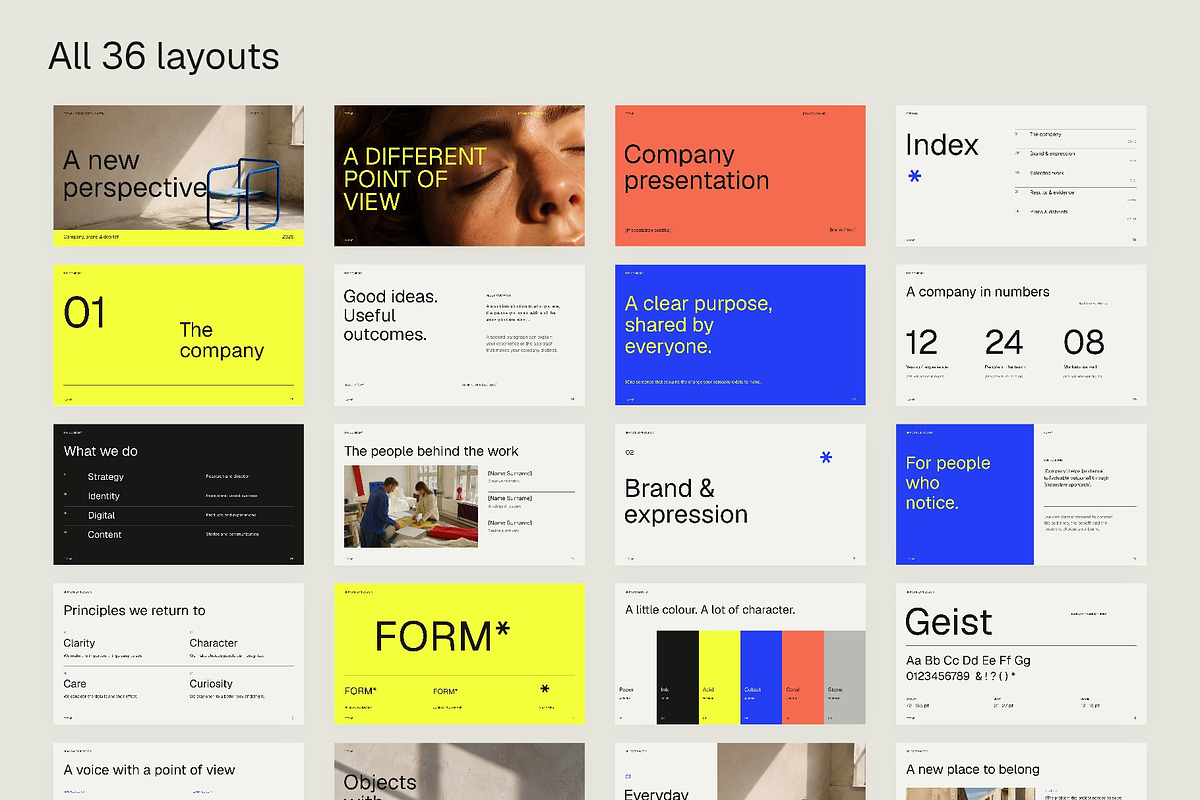Click the black Ink colour swatch

tap(677, 677)
